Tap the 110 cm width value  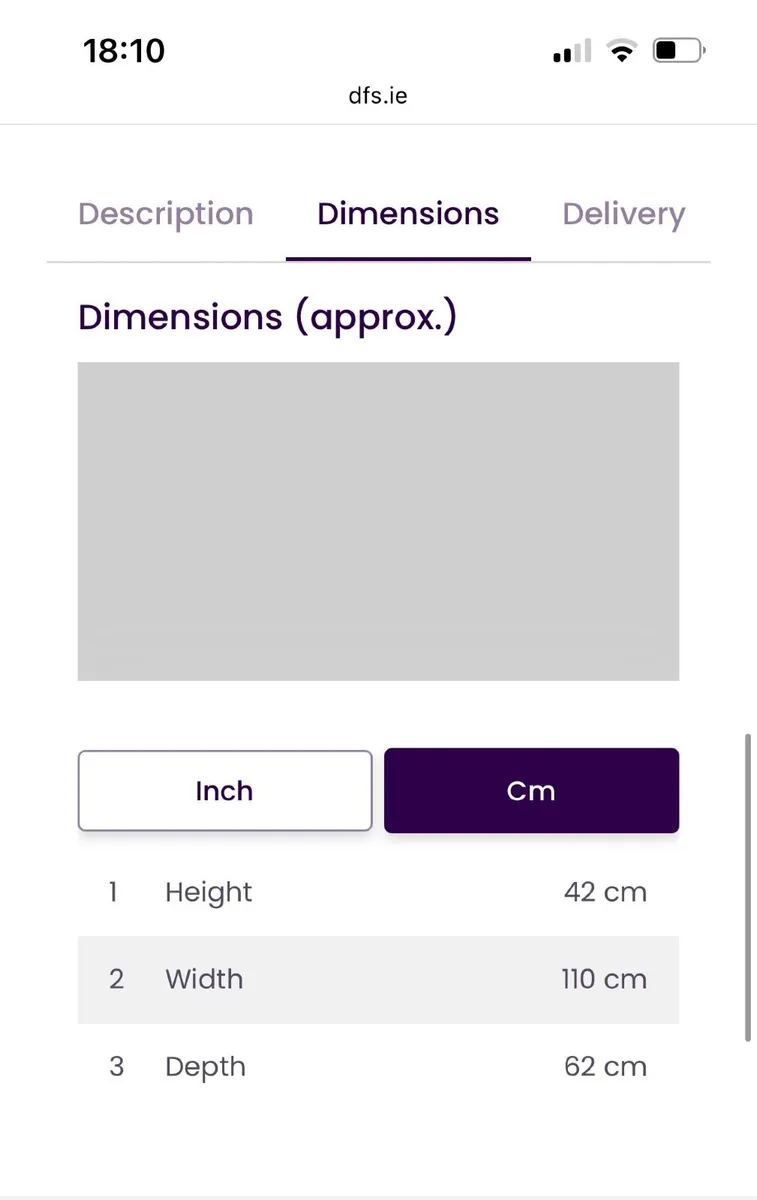[x=604, y=979]
